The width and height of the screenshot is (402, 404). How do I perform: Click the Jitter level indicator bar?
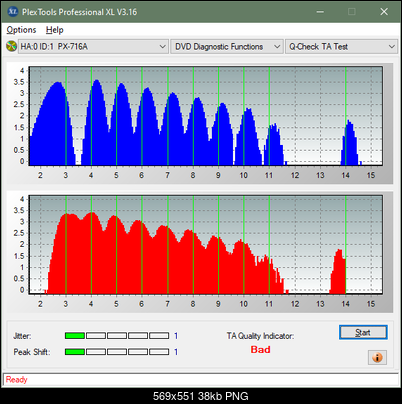pyautogui.click(x=117, y=336)
